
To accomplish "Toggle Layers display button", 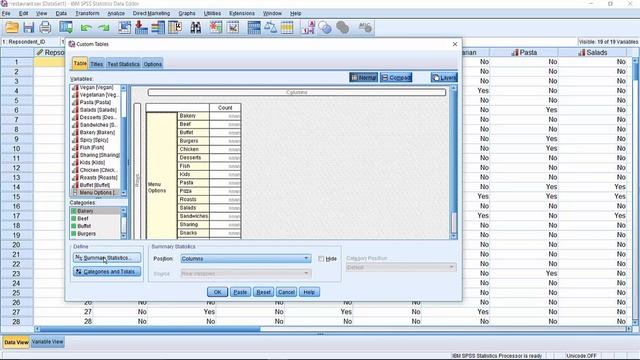I will click(444, 78).
